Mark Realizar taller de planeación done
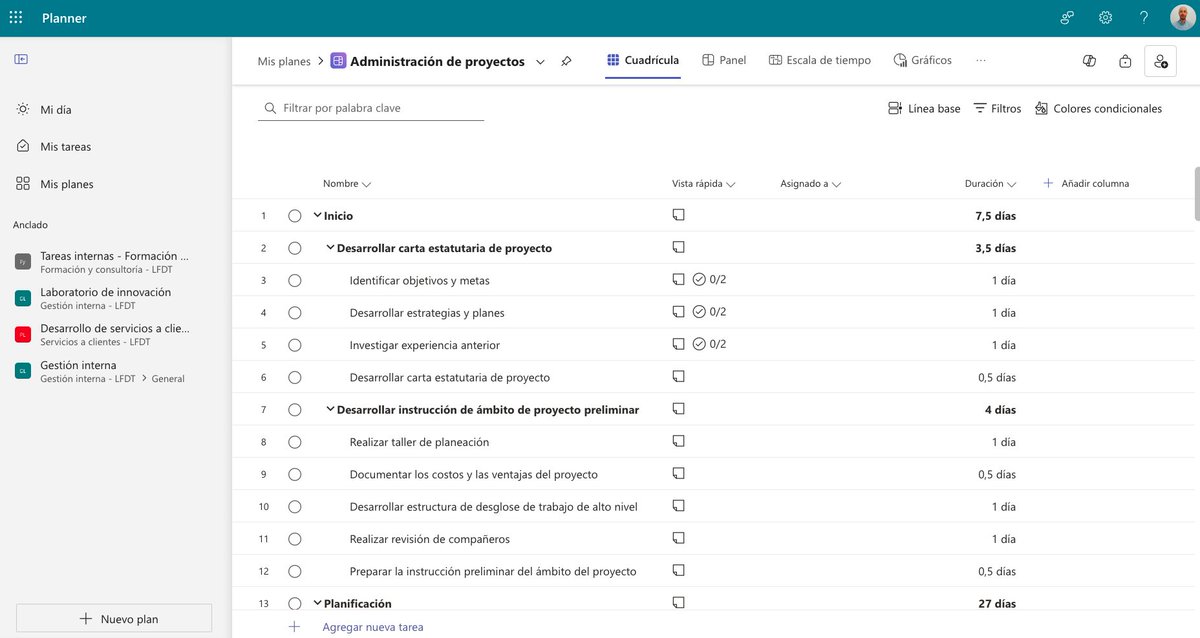The image size is (1200, 638). 294,440
